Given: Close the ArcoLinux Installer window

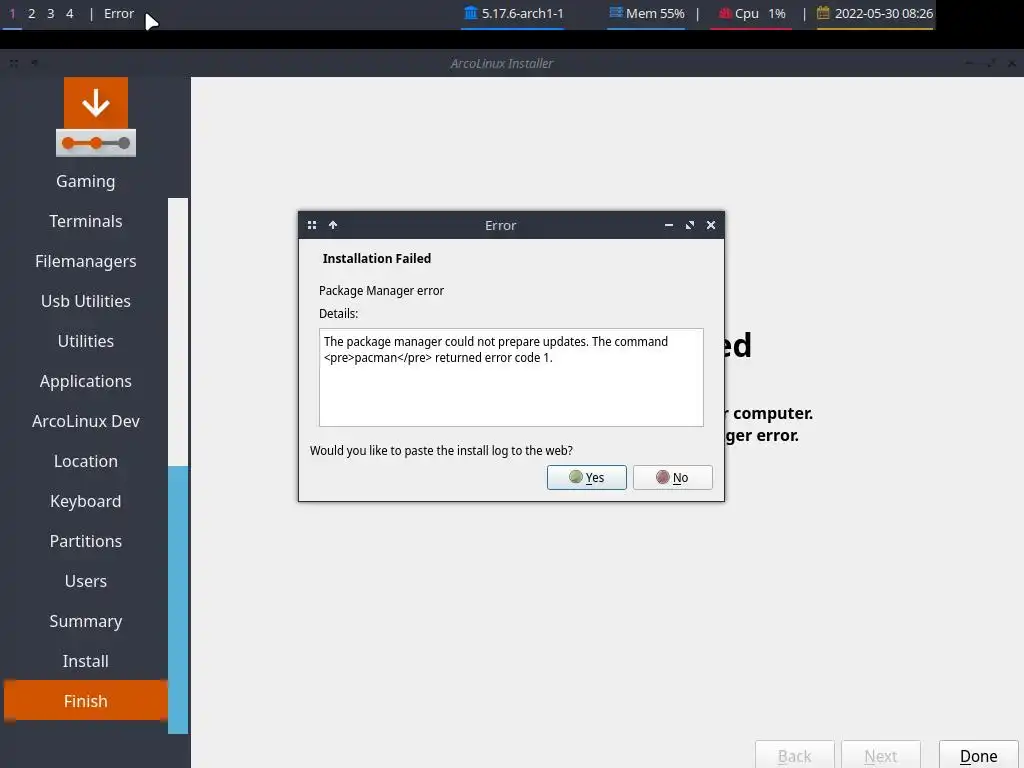Looking at the screenshot, I should pyautogui.click(x=1012, y=63).
